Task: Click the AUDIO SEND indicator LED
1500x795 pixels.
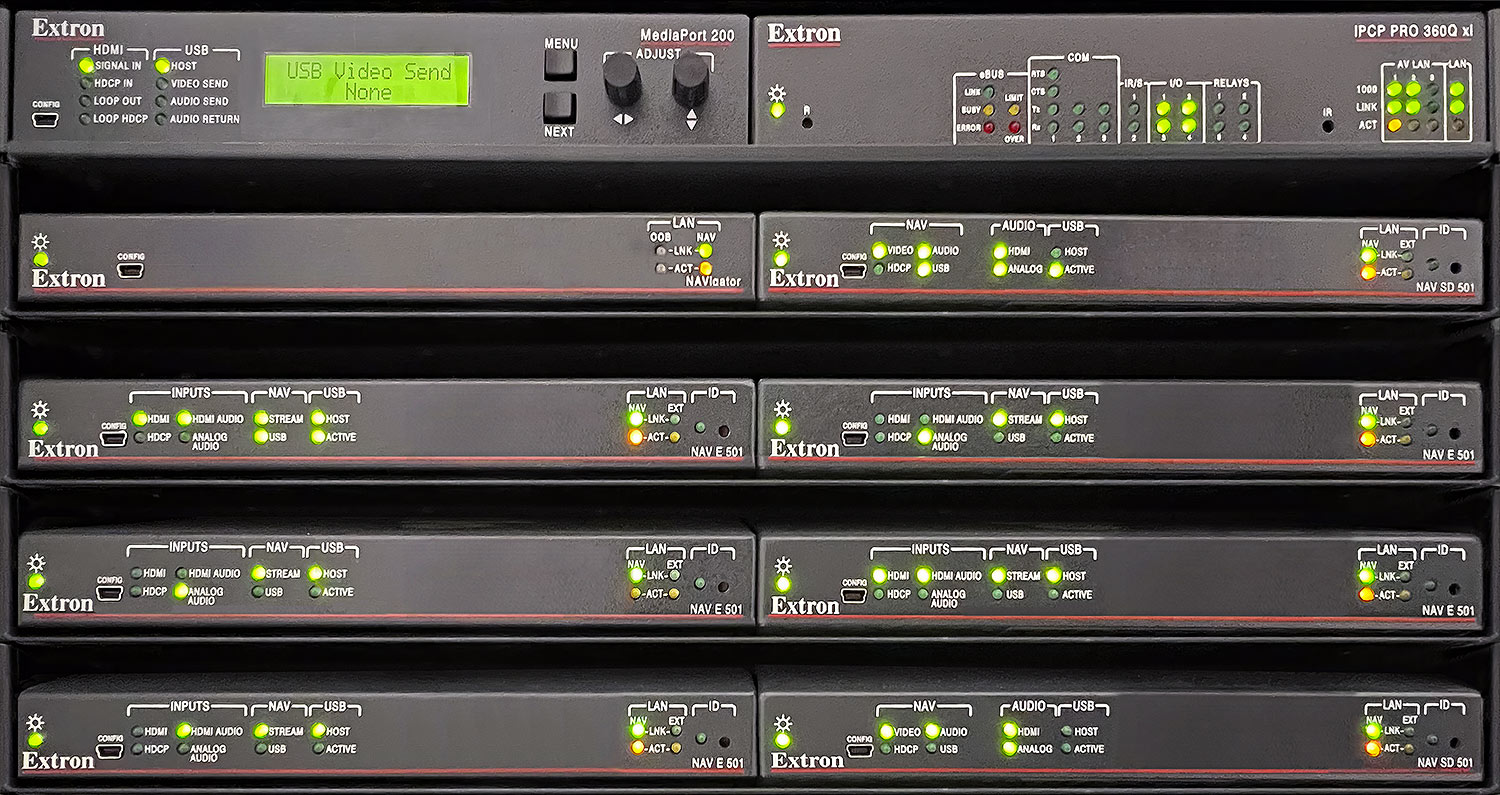Action: click(161, 101)
